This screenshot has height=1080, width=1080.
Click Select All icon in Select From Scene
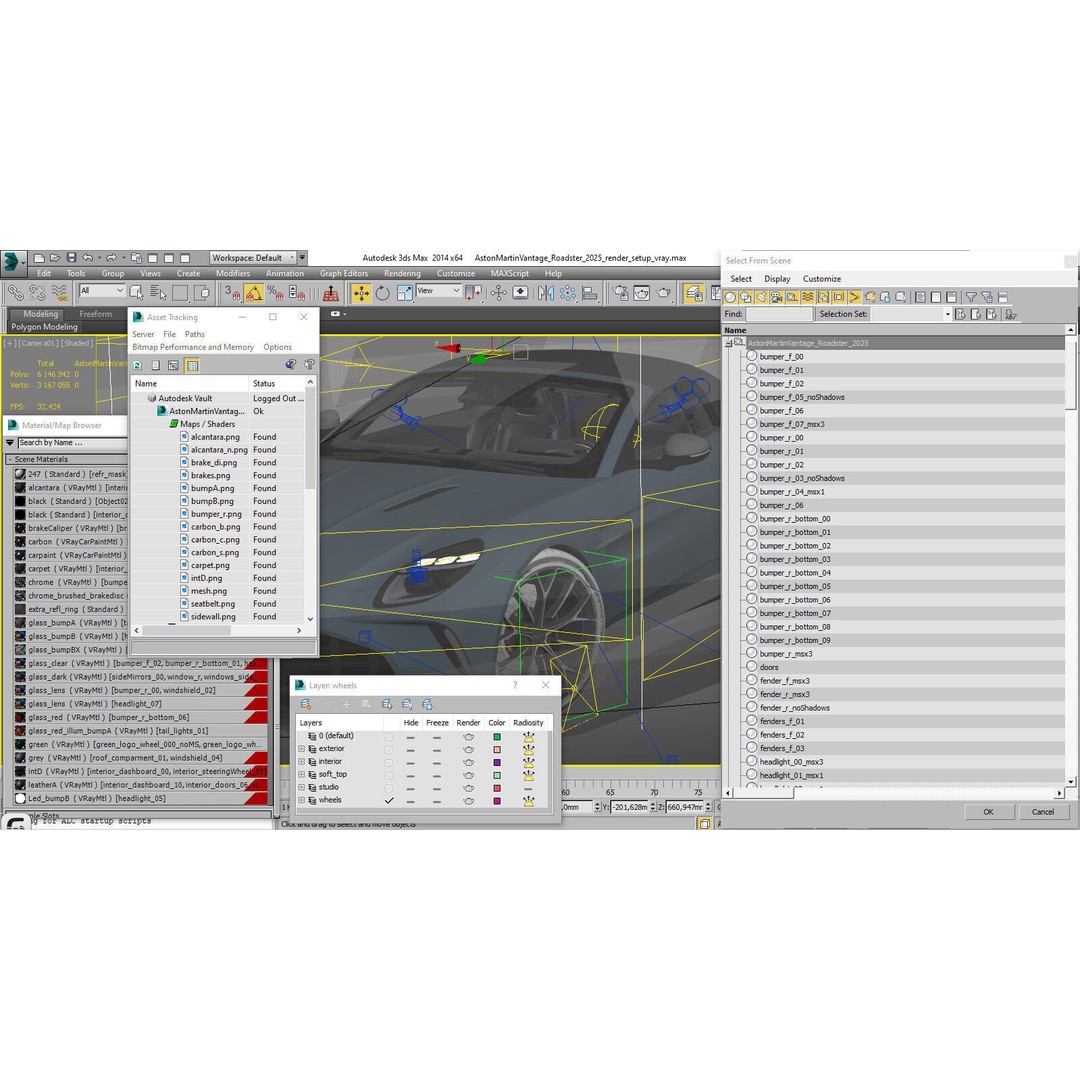tap(920, 298)
